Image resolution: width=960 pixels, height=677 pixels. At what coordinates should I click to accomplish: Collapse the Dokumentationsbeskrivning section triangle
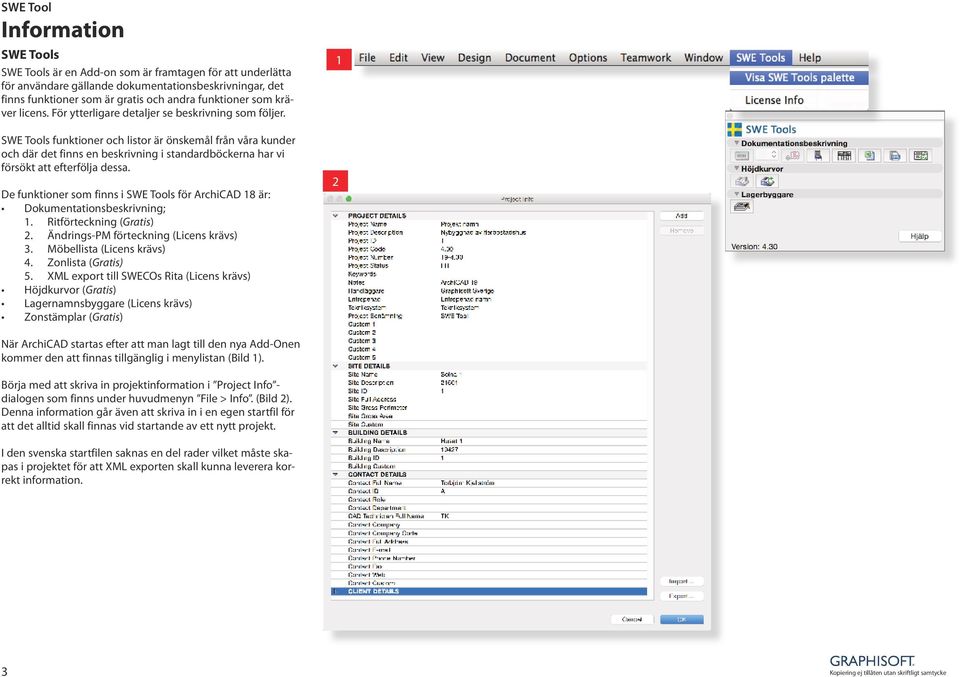[x=737, y=143]
